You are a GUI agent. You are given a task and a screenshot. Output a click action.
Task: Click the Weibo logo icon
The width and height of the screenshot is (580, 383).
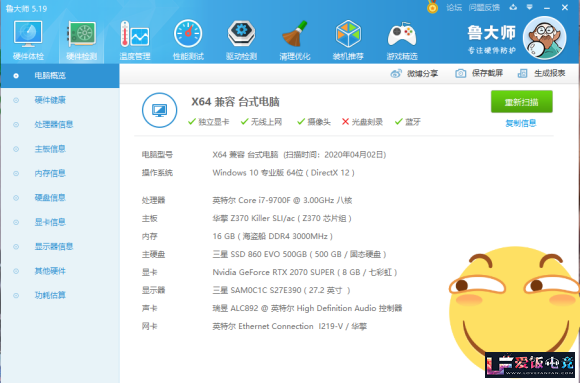pos(396,73)
